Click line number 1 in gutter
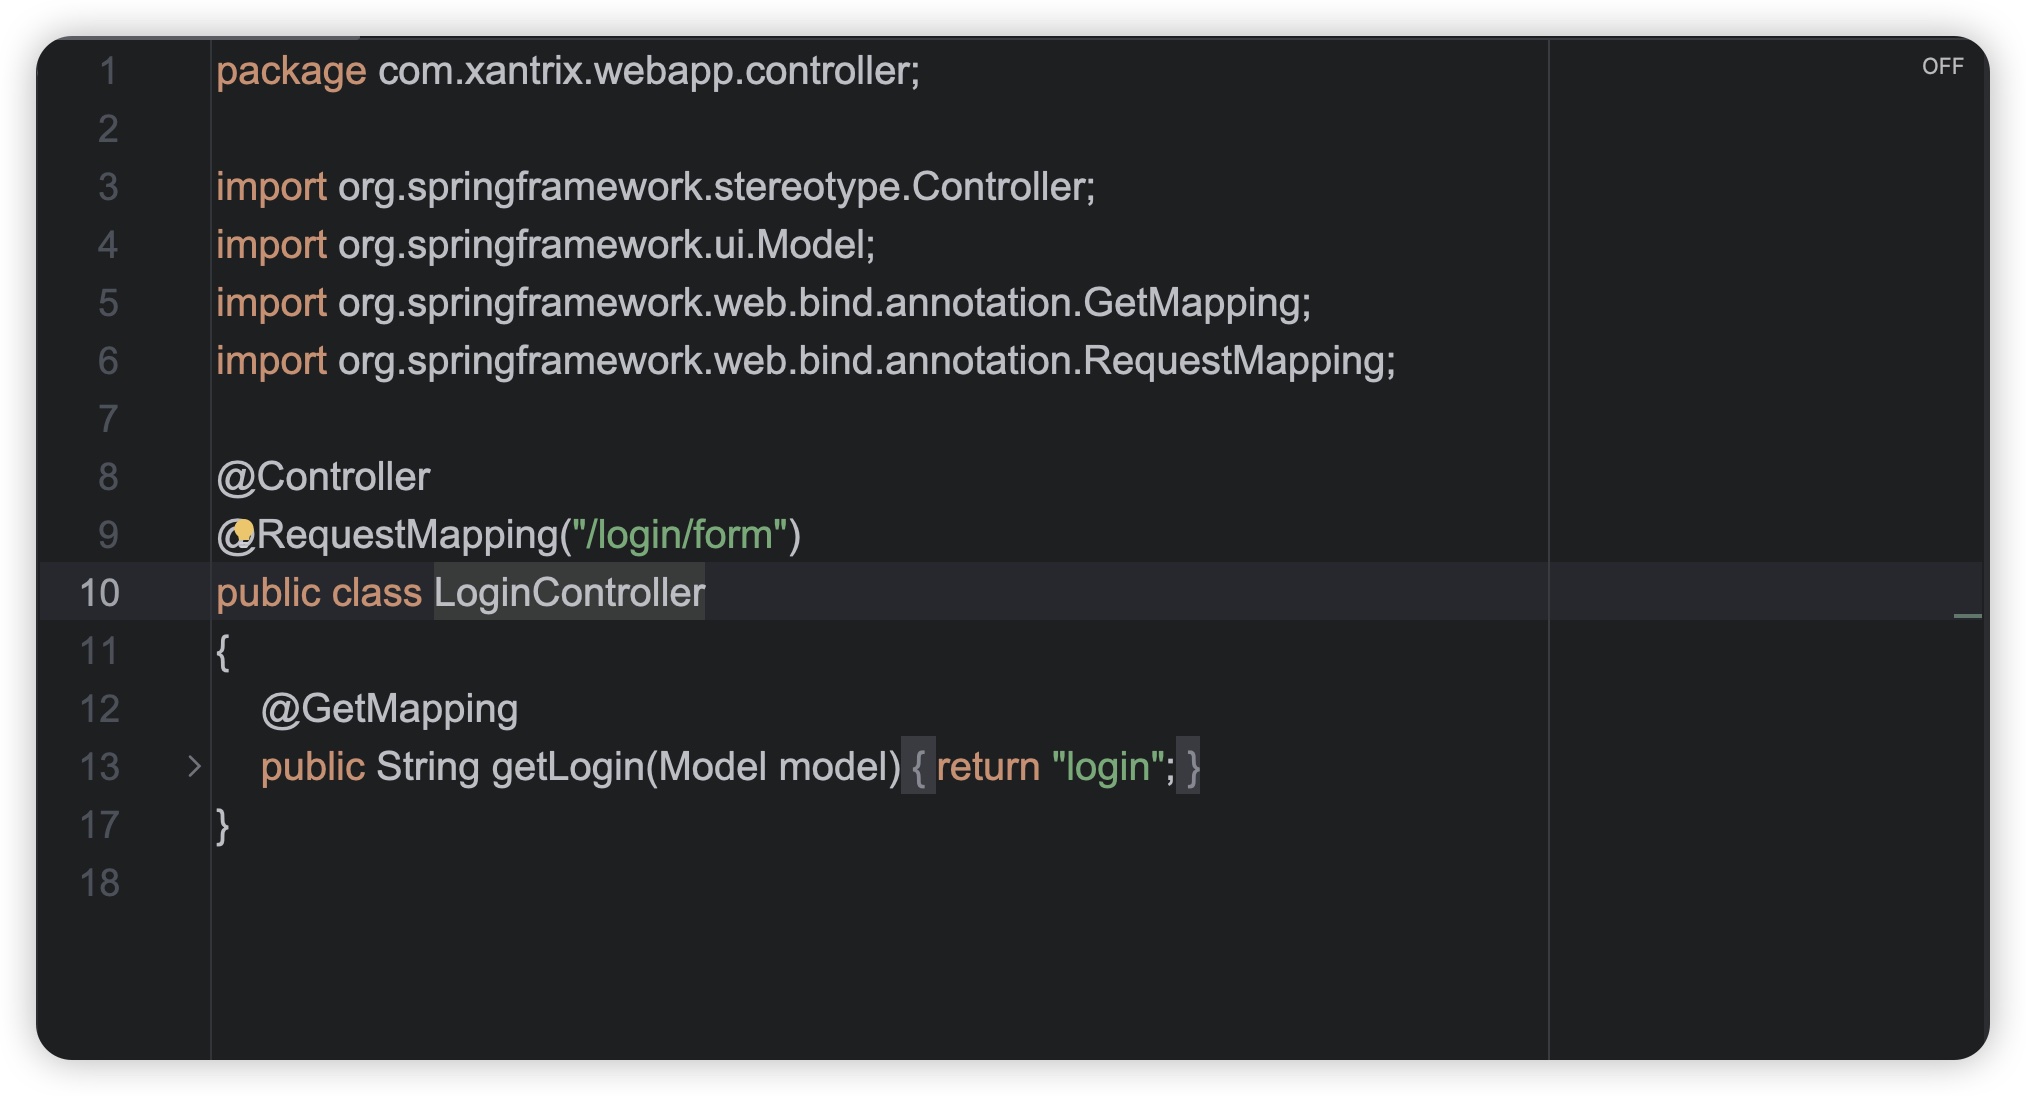This screenshot has width=2026, height=1096. (108, 71)
